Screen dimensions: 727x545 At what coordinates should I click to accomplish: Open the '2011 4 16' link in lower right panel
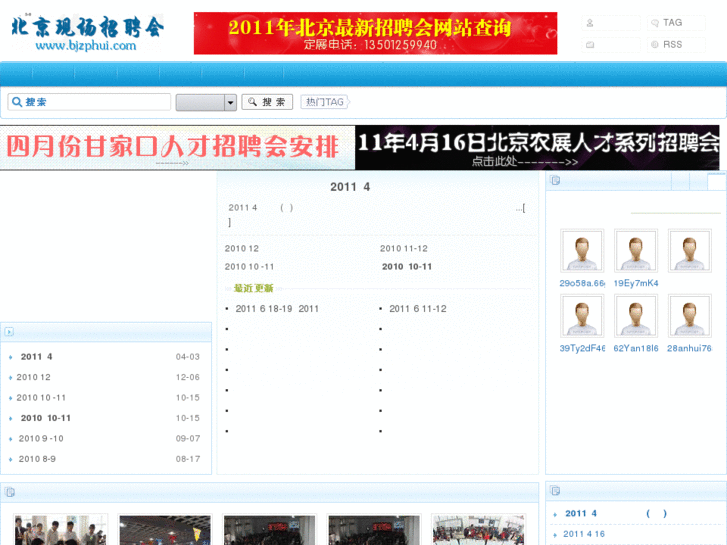(584, 534)
